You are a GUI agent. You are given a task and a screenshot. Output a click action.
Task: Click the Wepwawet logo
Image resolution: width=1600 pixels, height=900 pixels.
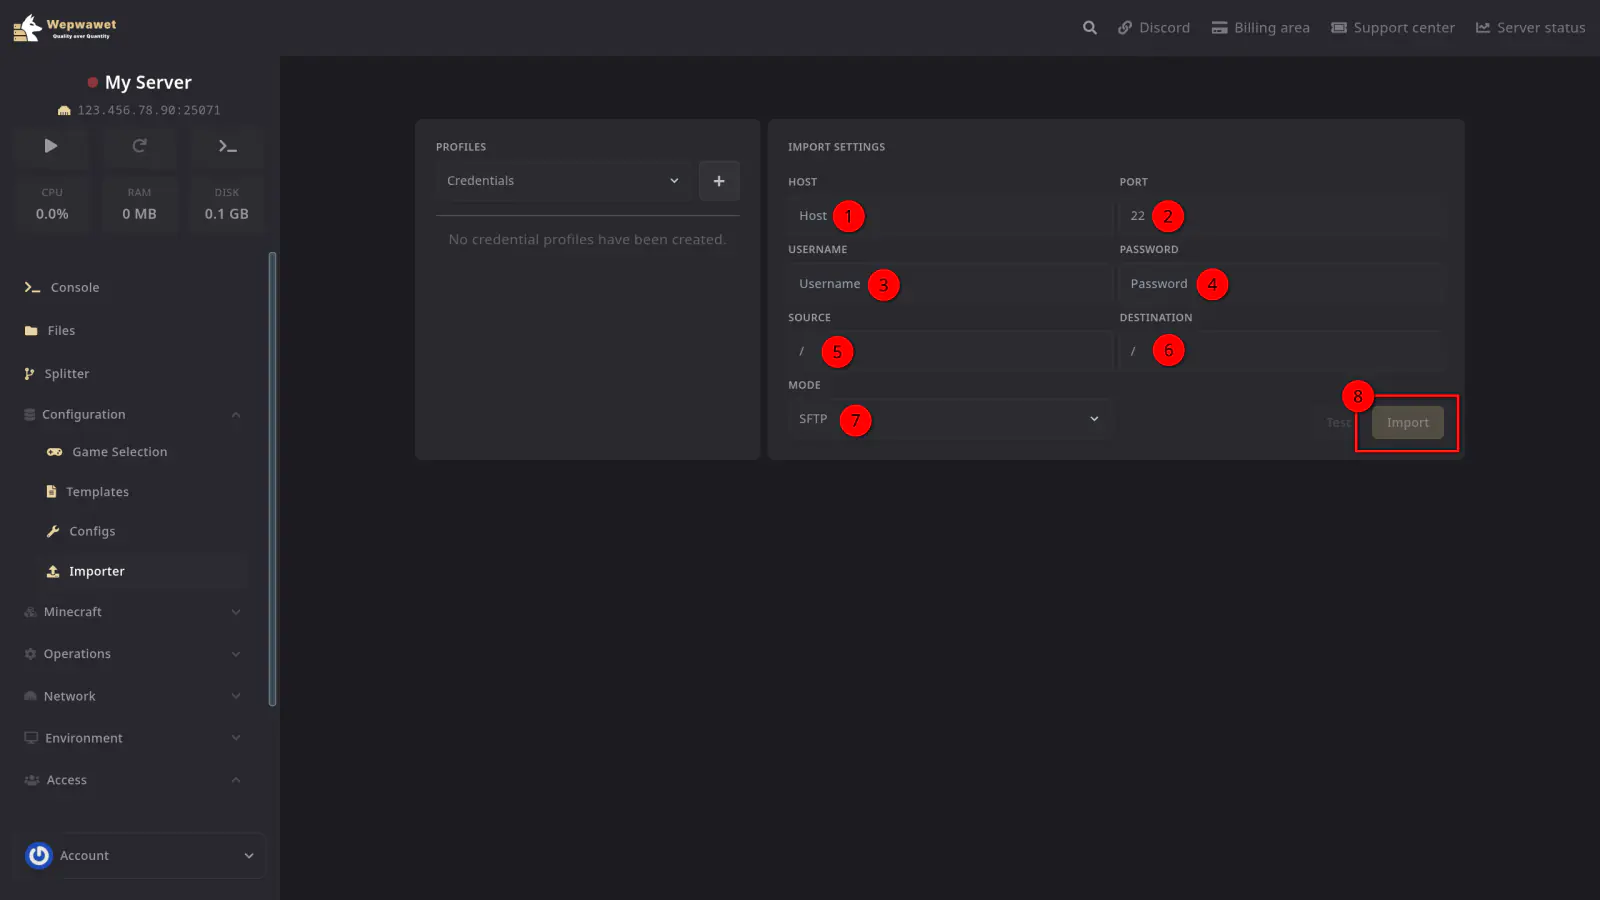coord(65,28)
